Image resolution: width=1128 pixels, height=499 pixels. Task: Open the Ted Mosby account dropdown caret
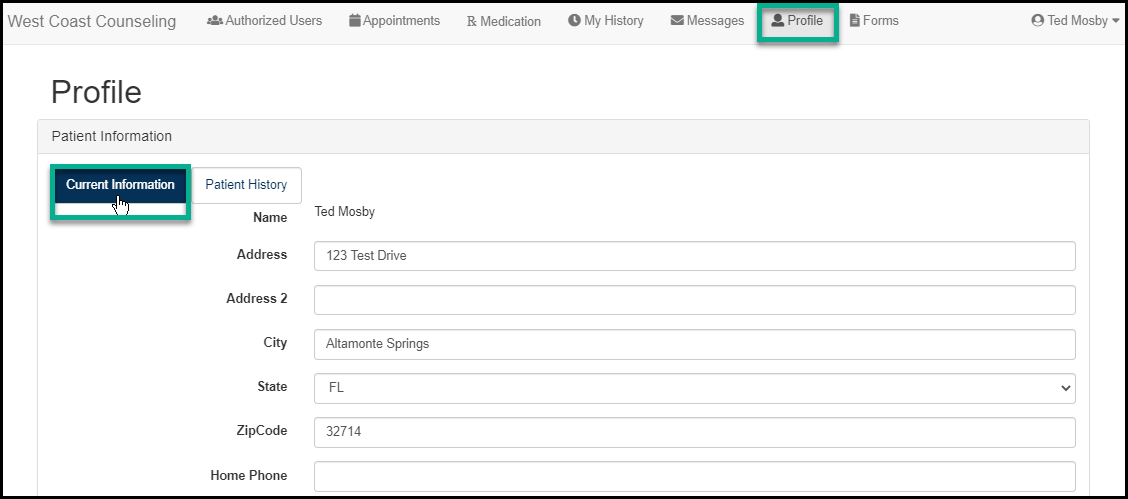point(1115,21)
